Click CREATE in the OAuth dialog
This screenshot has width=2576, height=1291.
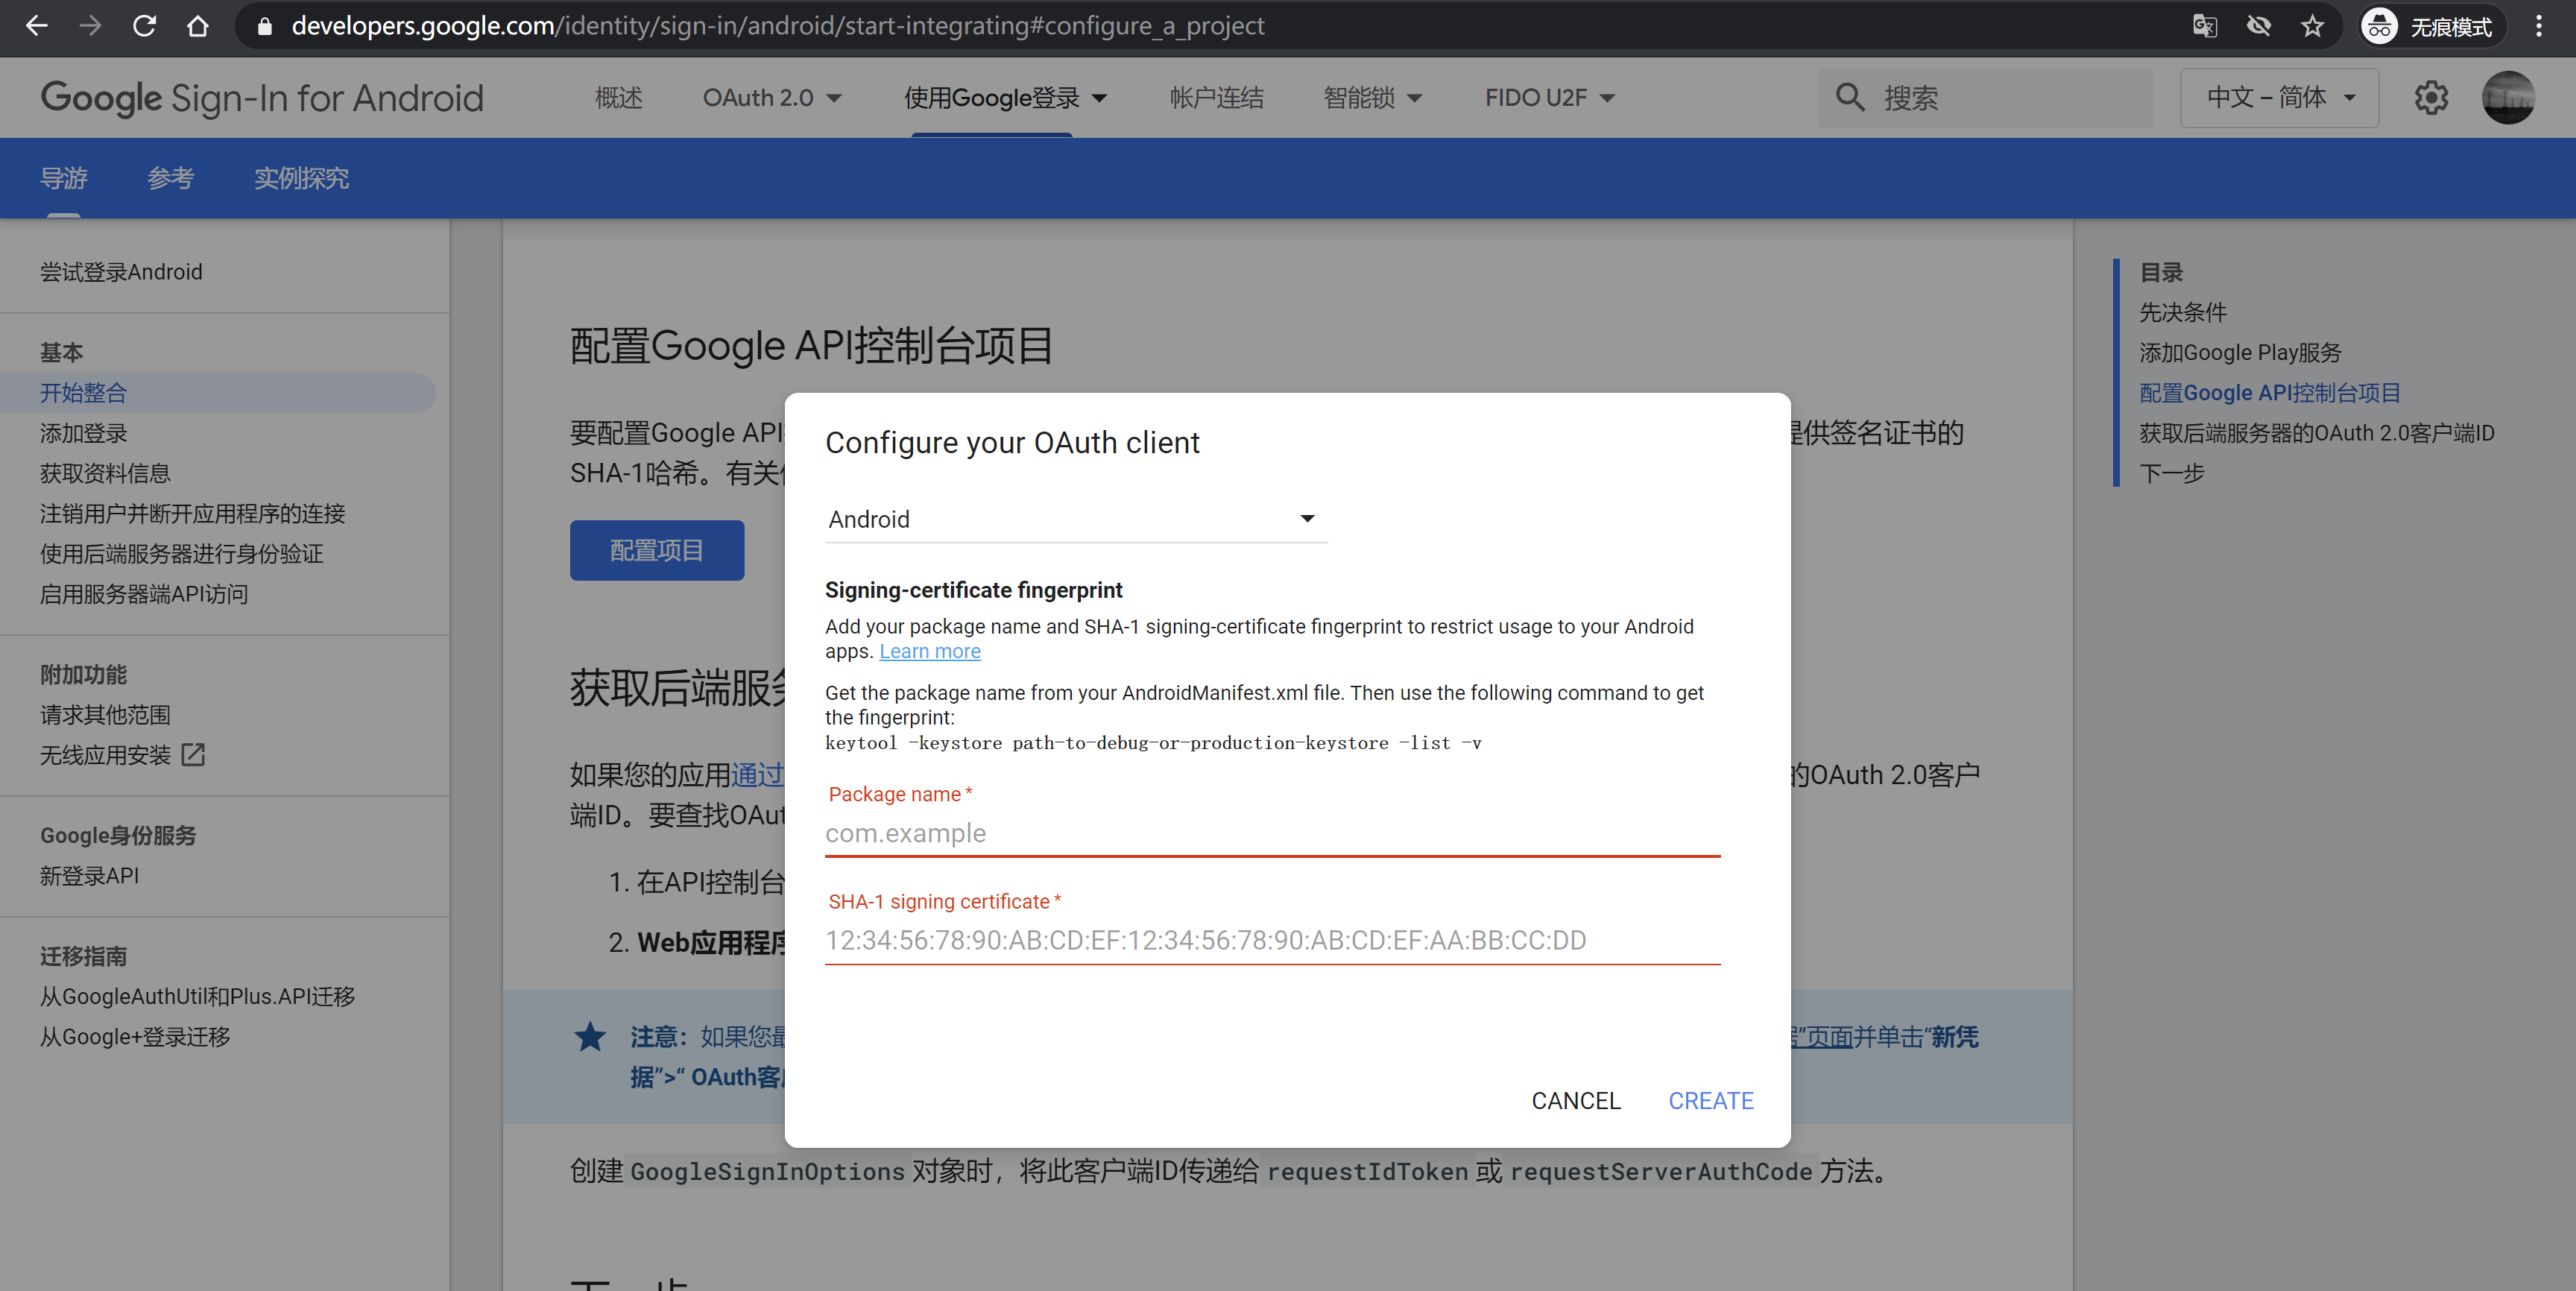(1711, 1101)
